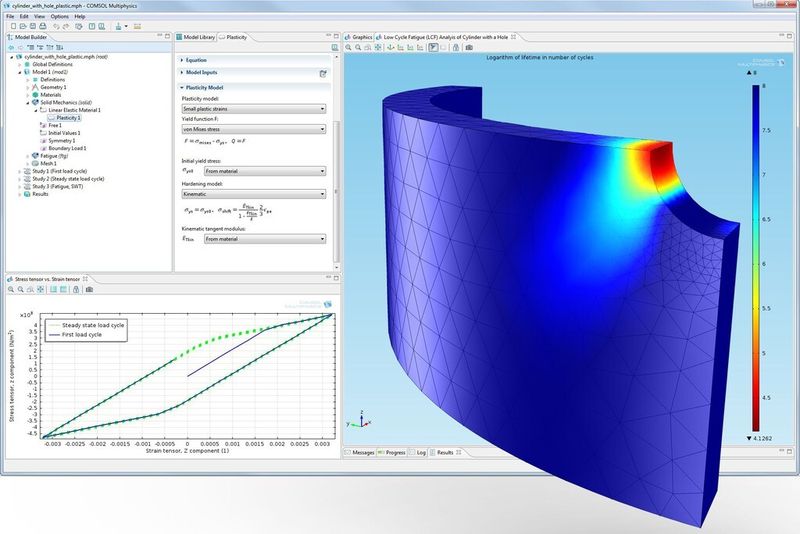This screenshot has width=800, height=534.
Task: Open the Yield function von Mises stress dropdown
Action: pos(254,129)
